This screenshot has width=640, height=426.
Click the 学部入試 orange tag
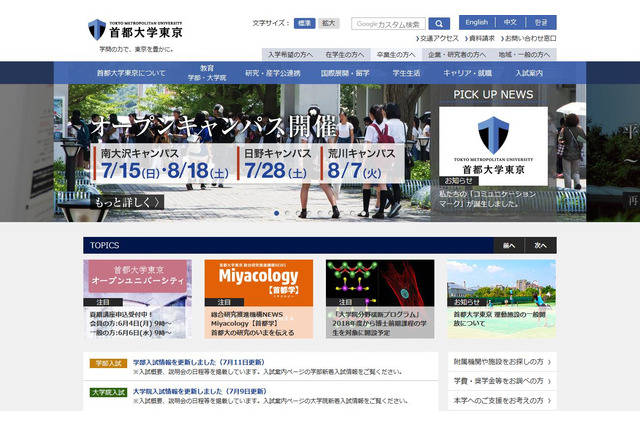[109, 363]
